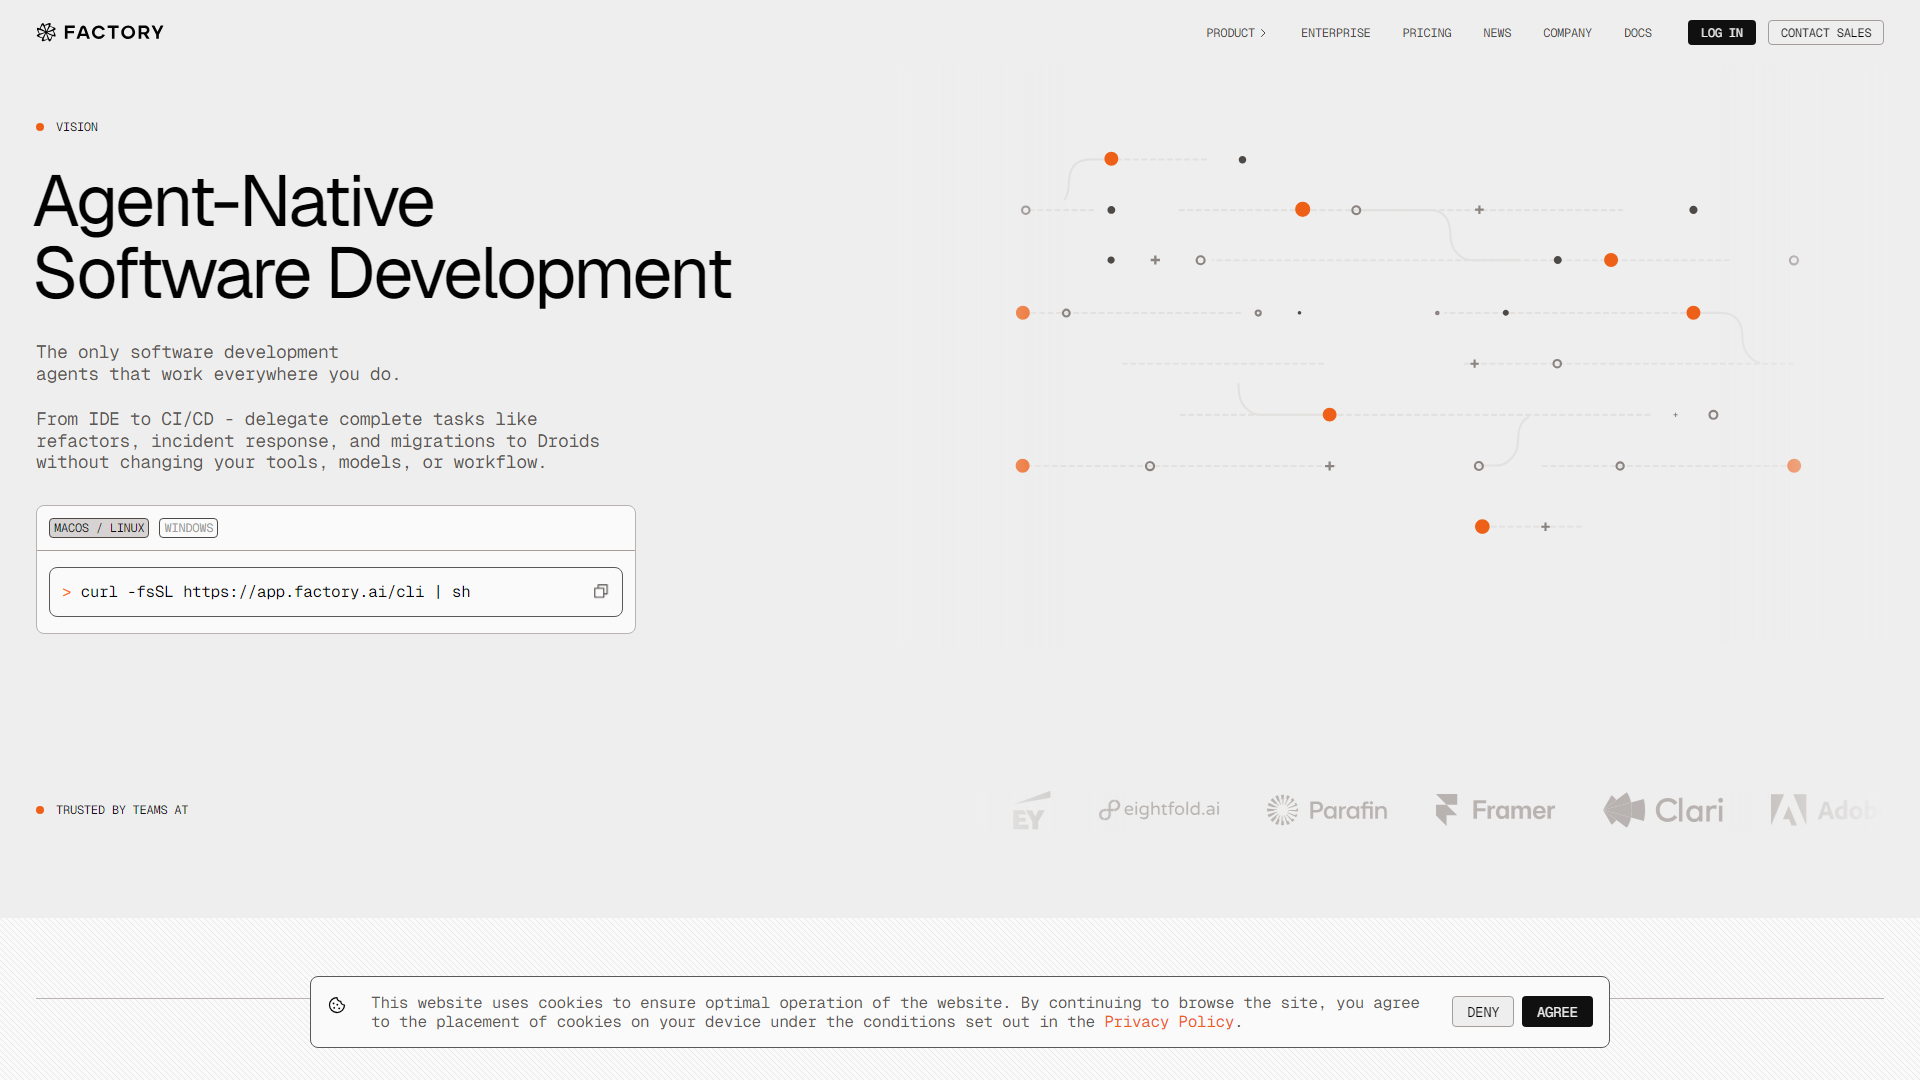Go to the NEWS section
This screenshot has height=1080, width=1920.
[x=1496, y=33]
